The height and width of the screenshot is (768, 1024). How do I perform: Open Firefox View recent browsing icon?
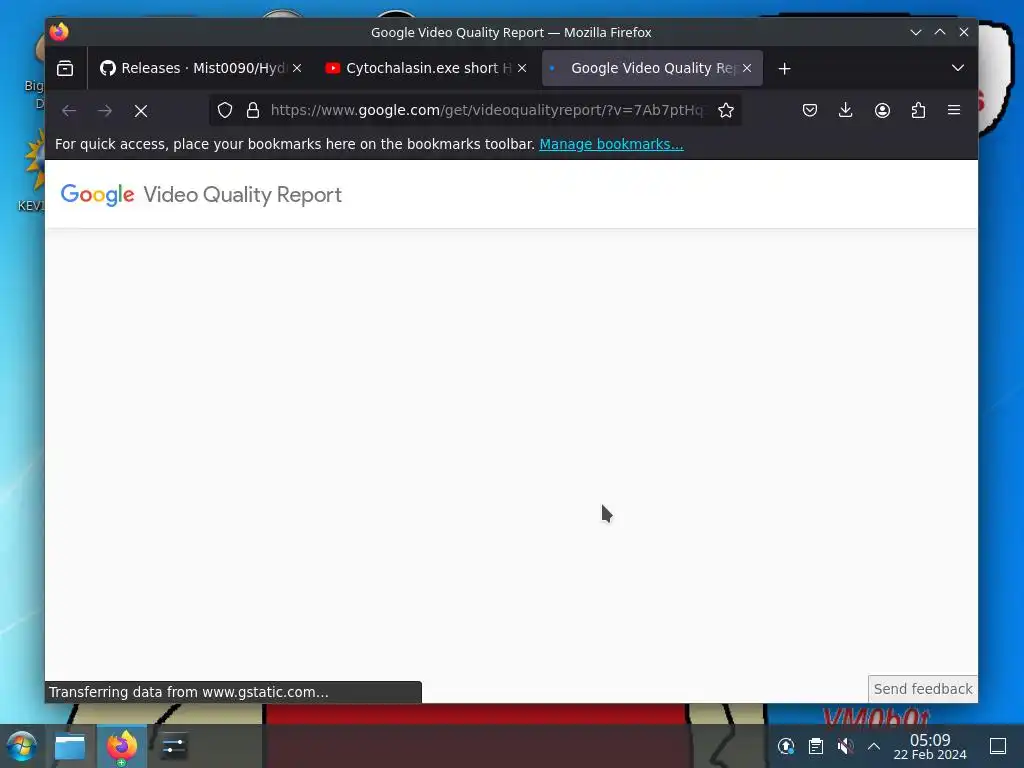tap(65, 68)
